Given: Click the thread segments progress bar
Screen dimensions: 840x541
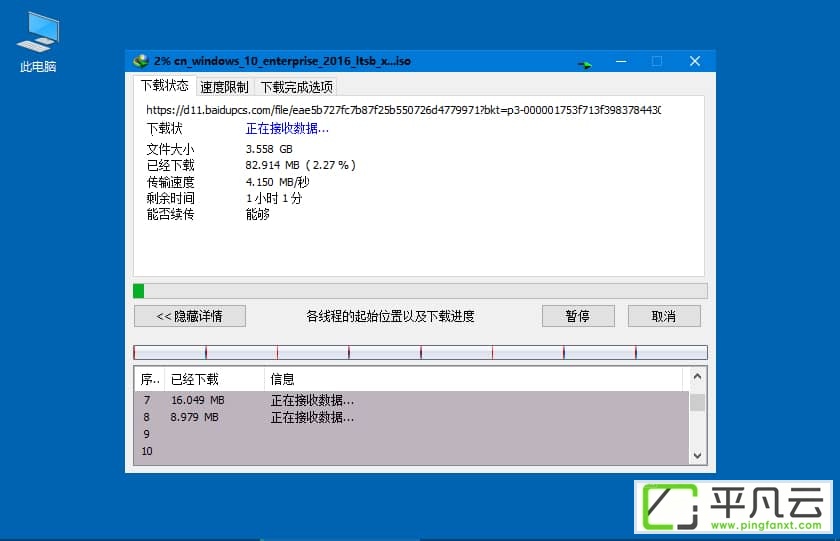Looking at the screenshot, I should pyautogui.click(x=420, y=352).
